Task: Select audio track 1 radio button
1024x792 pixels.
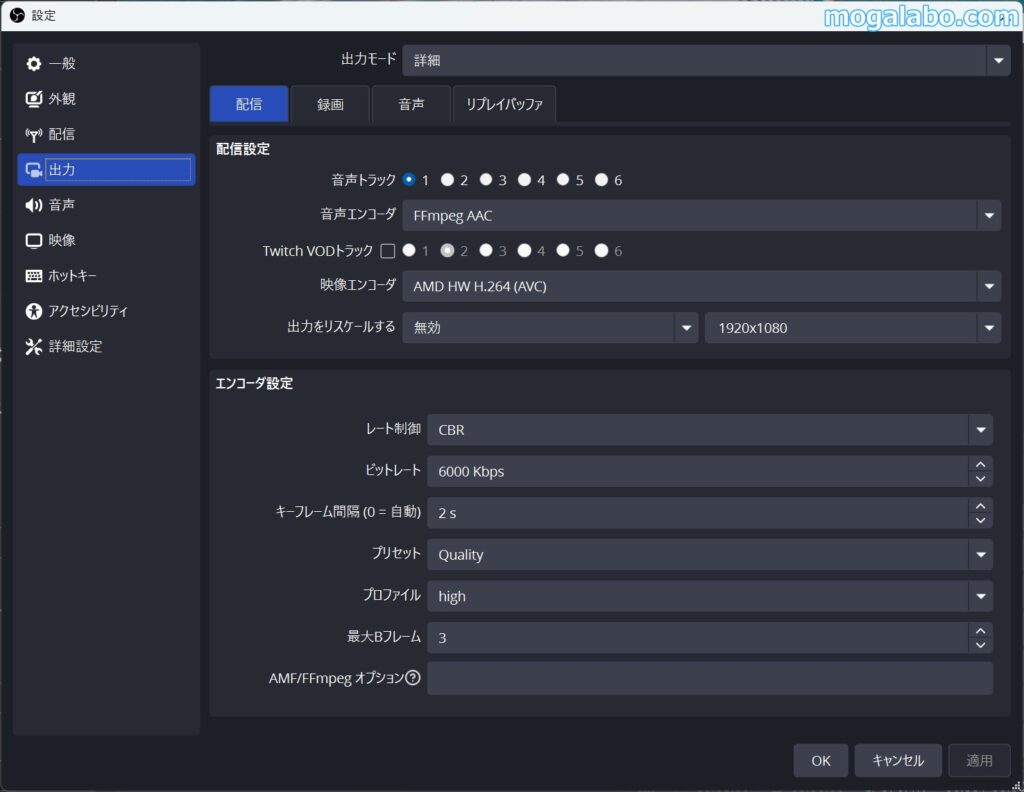Action: 409,180
